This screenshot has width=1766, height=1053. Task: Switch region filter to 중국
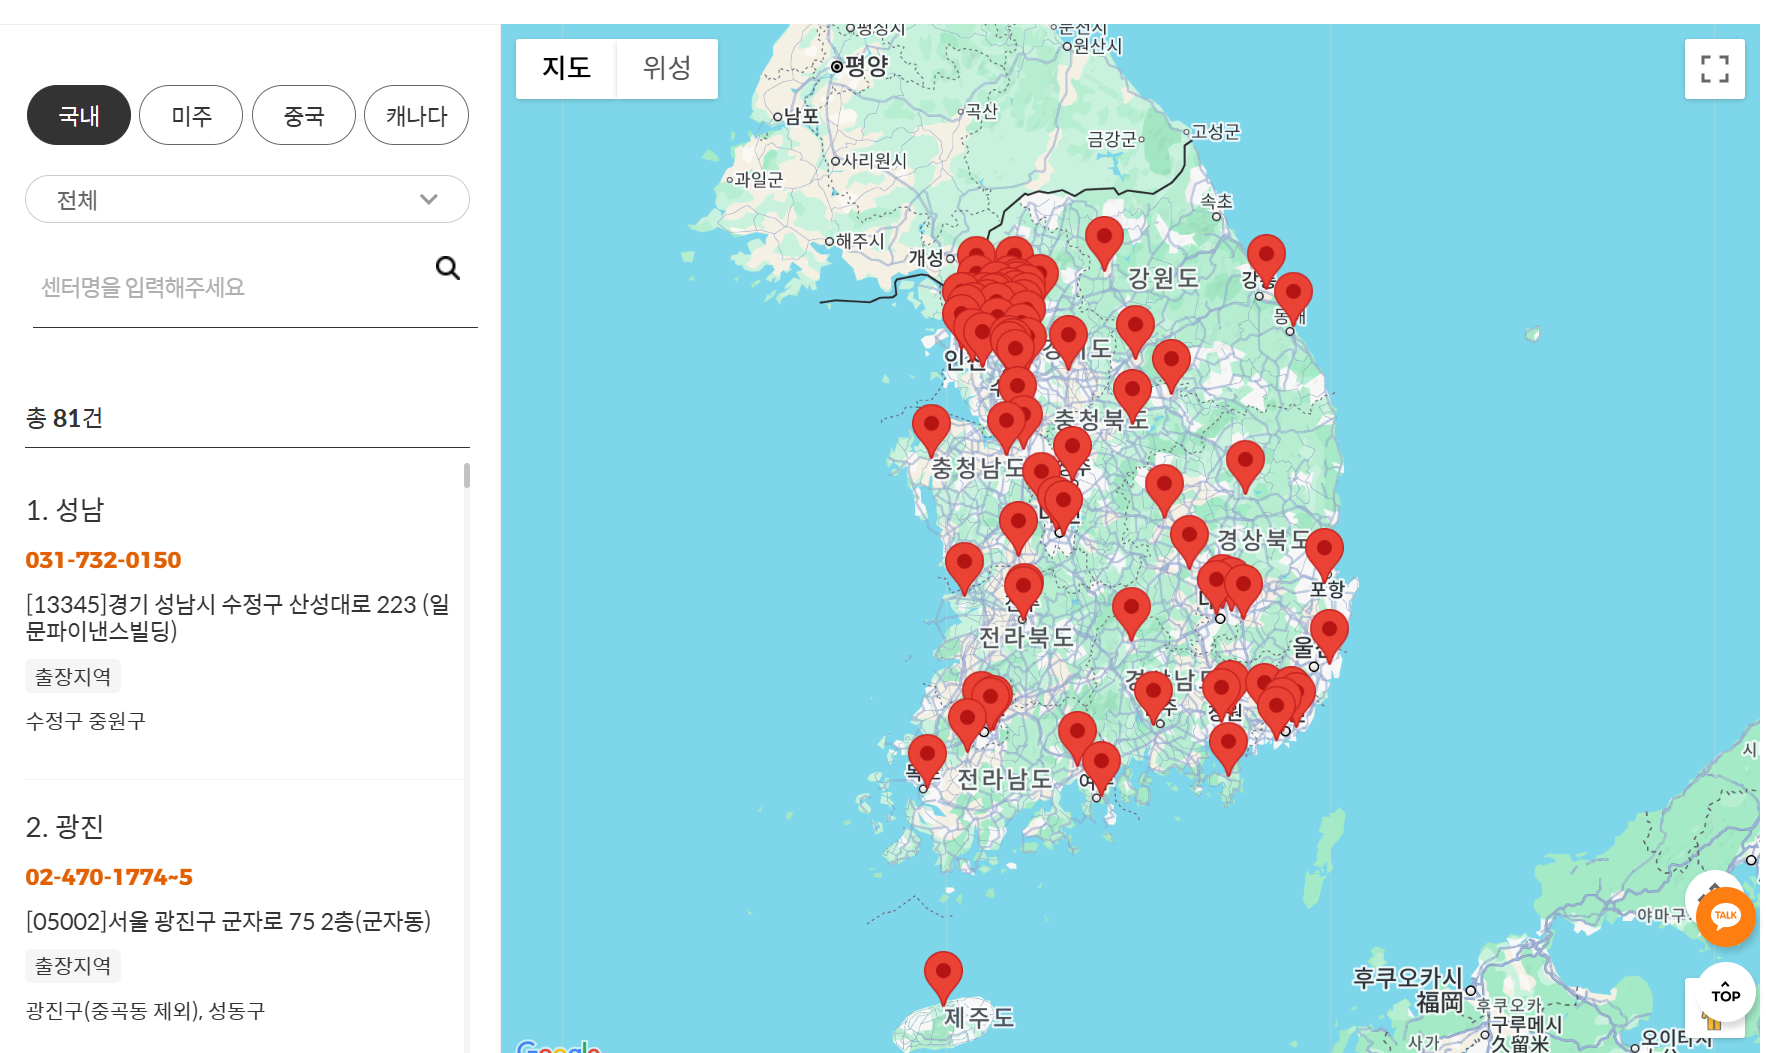coord(304,116)
